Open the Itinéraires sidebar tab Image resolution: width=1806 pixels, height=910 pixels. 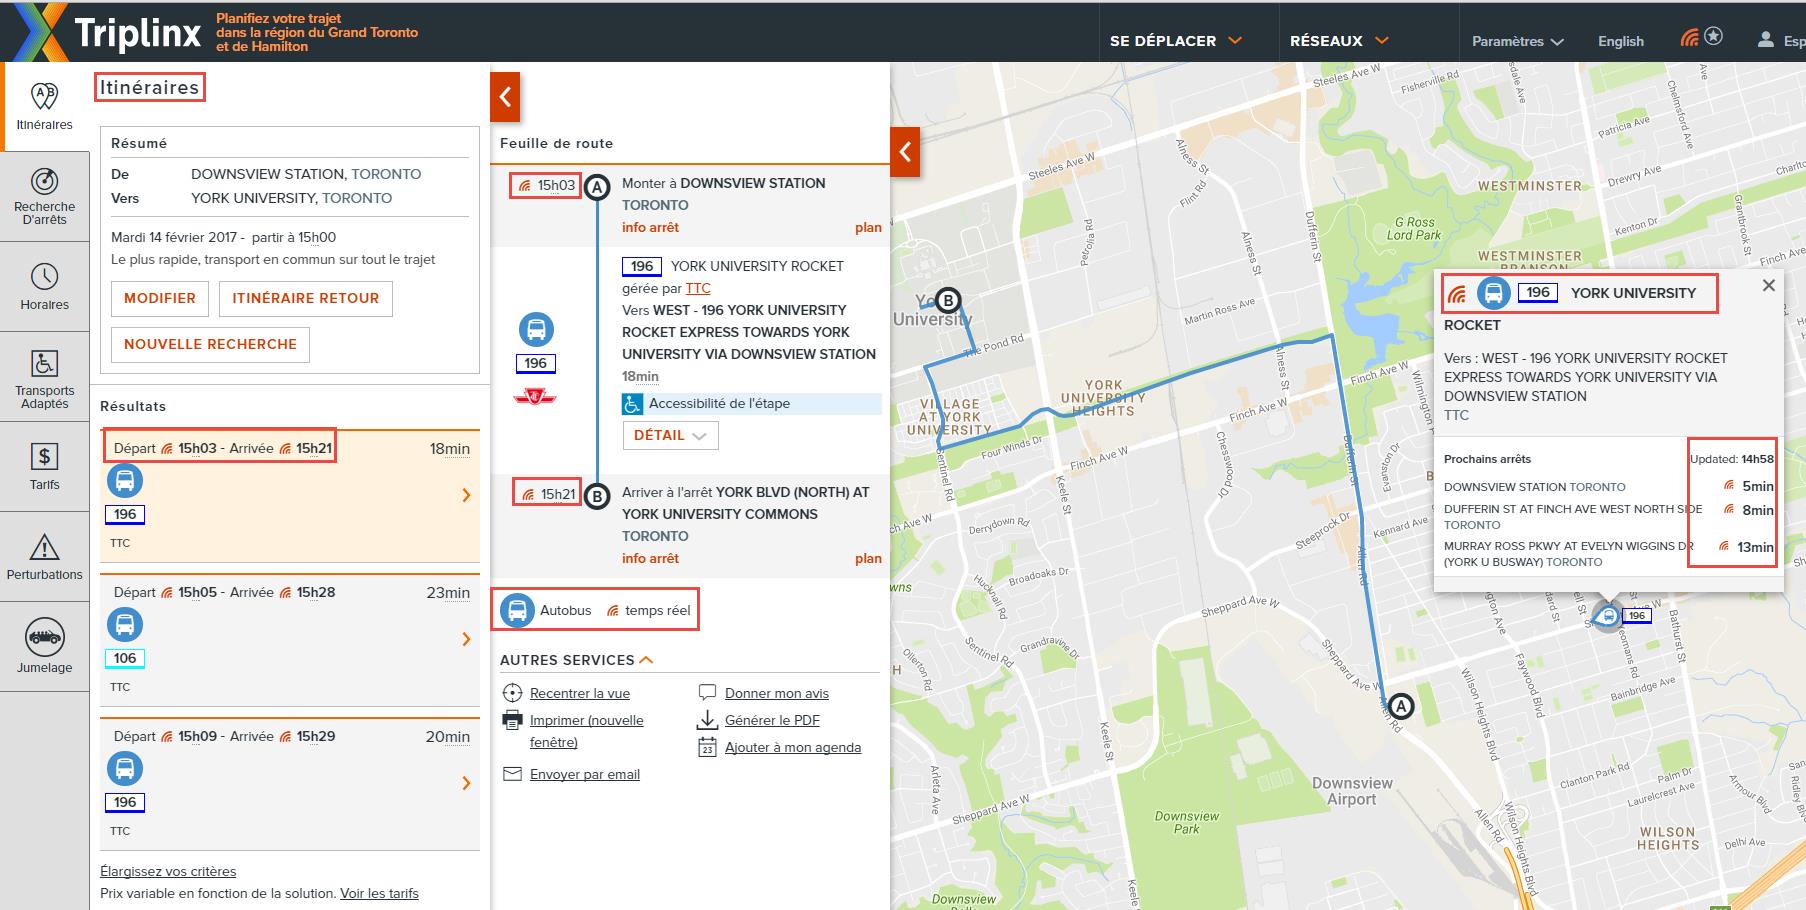tap(44, 107)
